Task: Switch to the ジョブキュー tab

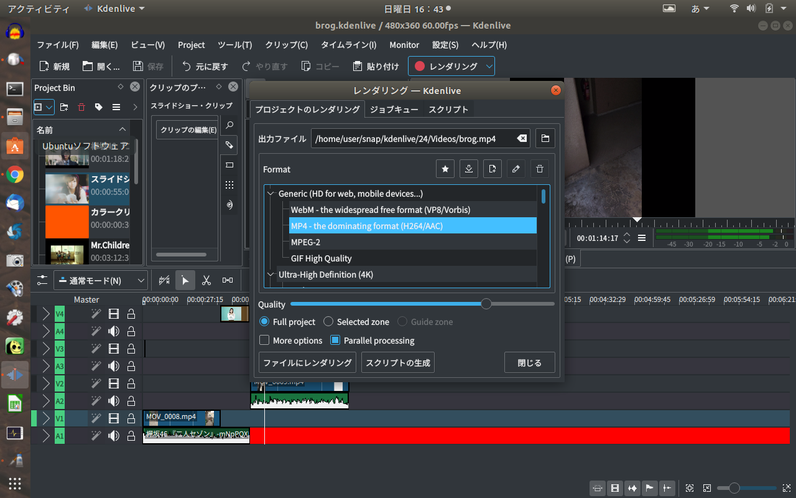Action: 394,109
